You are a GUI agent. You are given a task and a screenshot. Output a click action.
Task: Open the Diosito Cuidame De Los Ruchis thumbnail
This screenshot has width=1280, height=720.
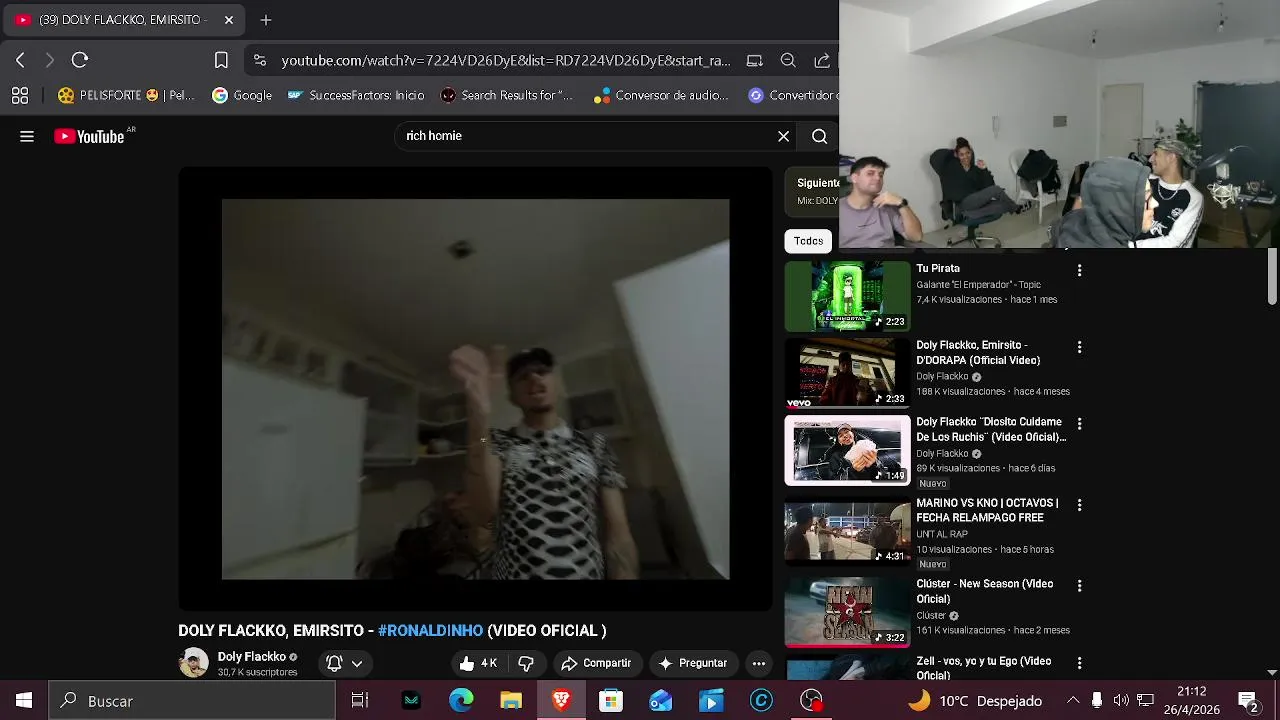pyautogui.click(x=847, y=450)
